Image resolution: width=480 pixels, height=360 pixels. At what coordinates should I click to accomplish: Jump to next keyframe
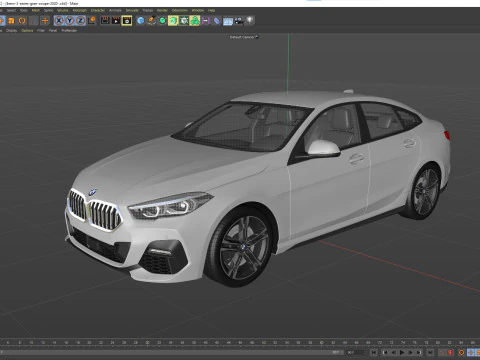point(419,352)
